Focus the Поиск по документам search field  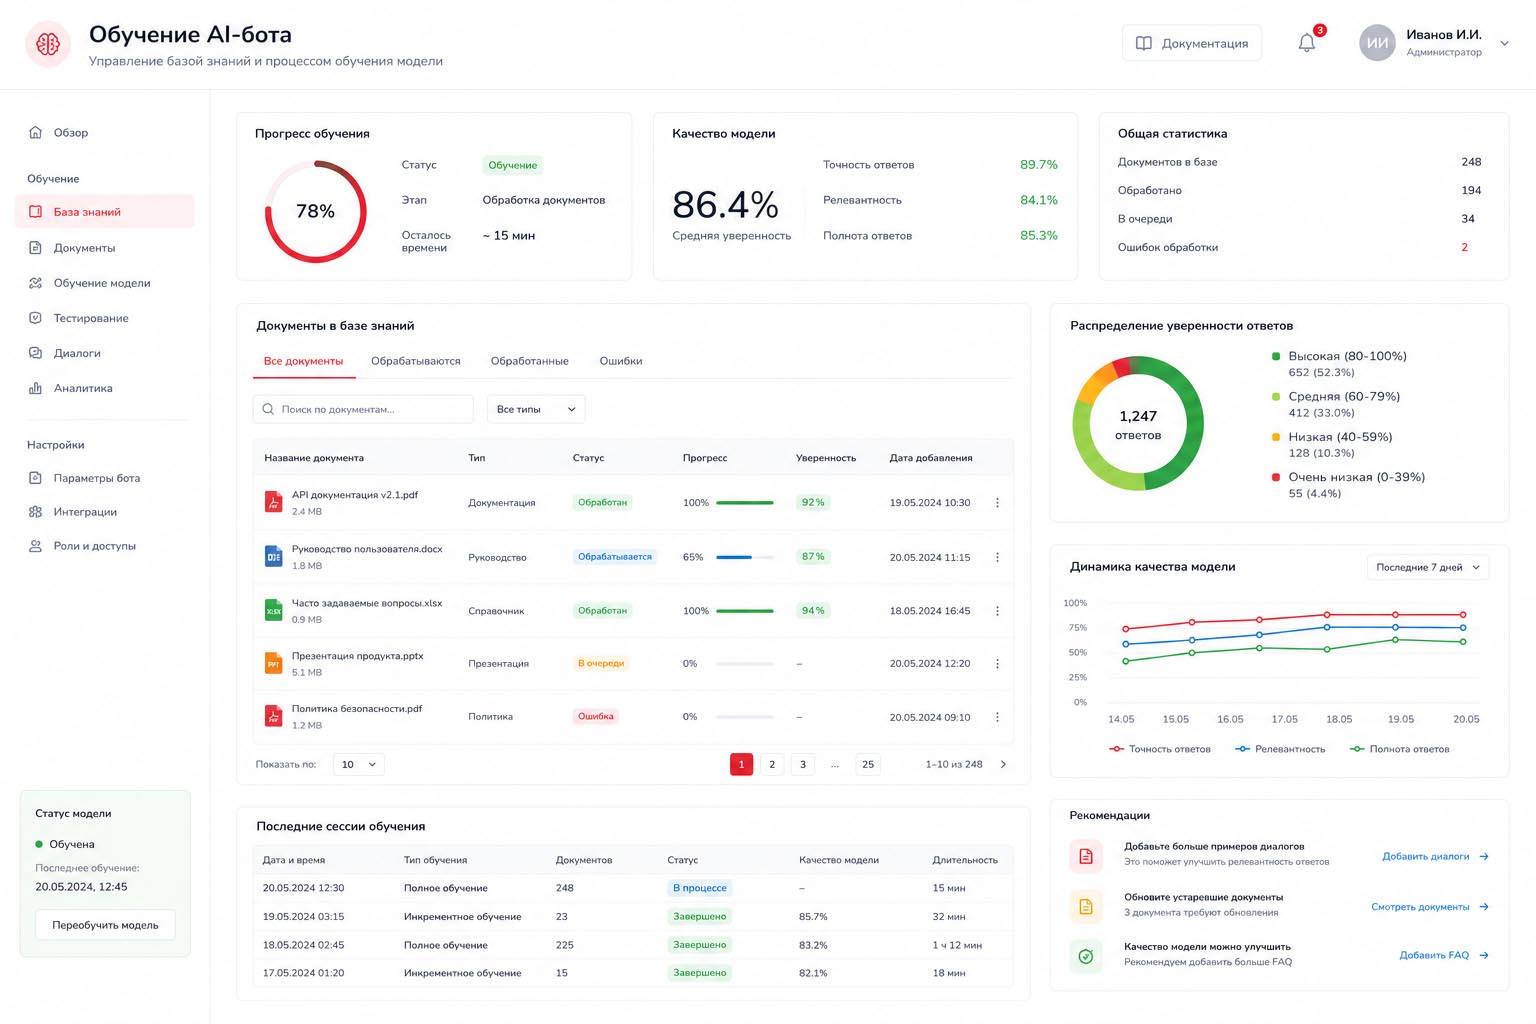pyautogui.click(x=363, y=409)
